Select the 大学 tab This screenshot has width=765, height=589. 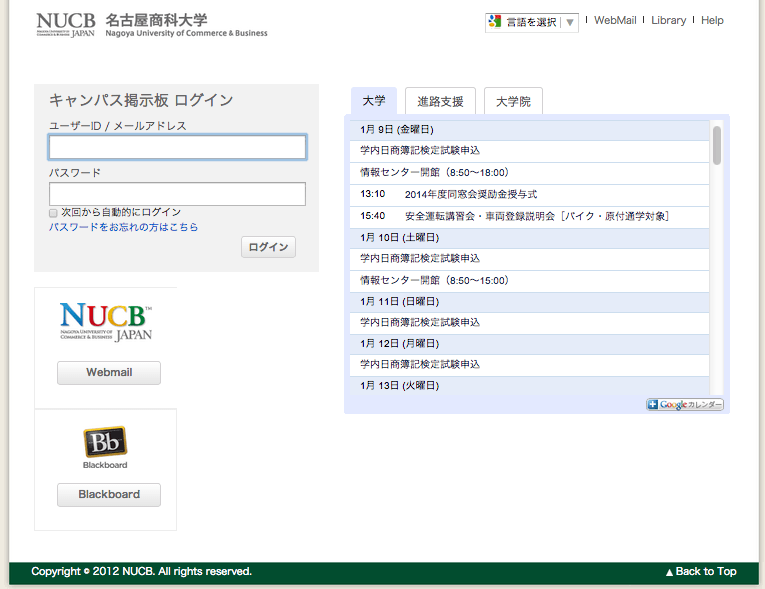coord(373,101)
